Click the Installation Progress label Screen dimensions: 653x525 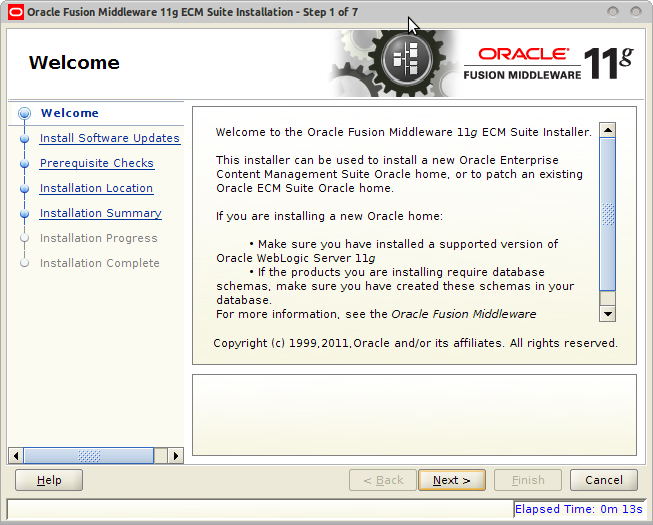[x=99, y=238]
